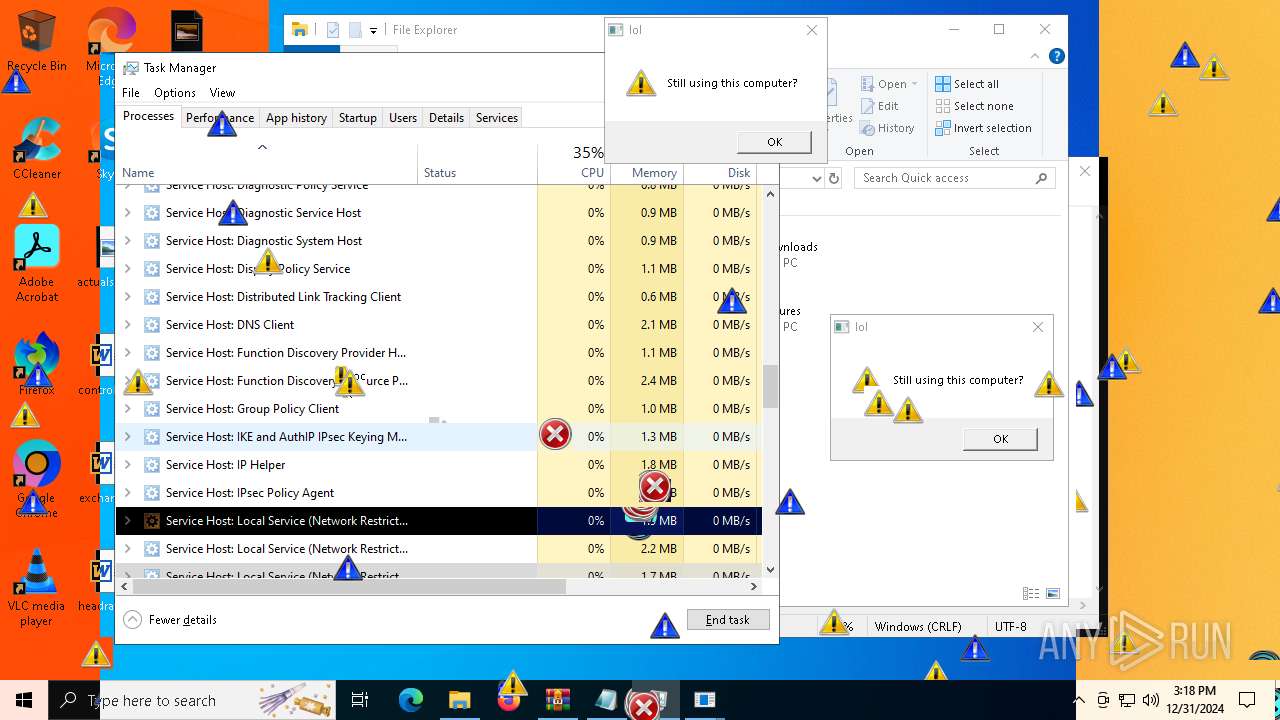Switch File Explorer to large icons view
The height and width of the screenshot is (720, 1280).
1052,593
